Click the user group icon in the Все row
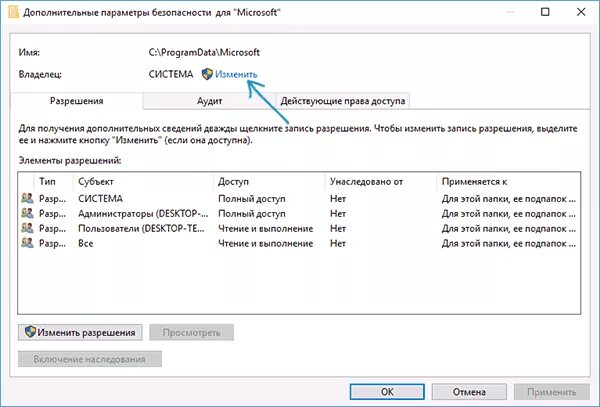600x407 pixels. point(27,243)
